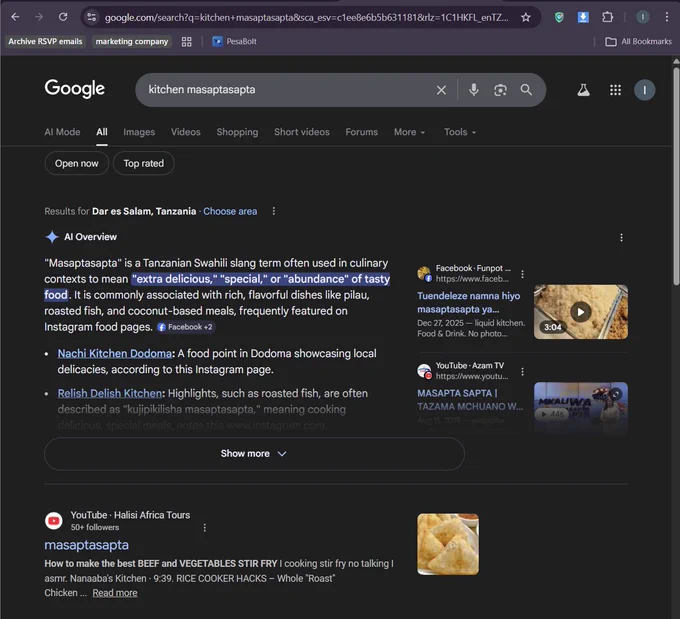Open the marketing company bookmark
This screenshot has height=619, width=680.
(x=132, y=42)
